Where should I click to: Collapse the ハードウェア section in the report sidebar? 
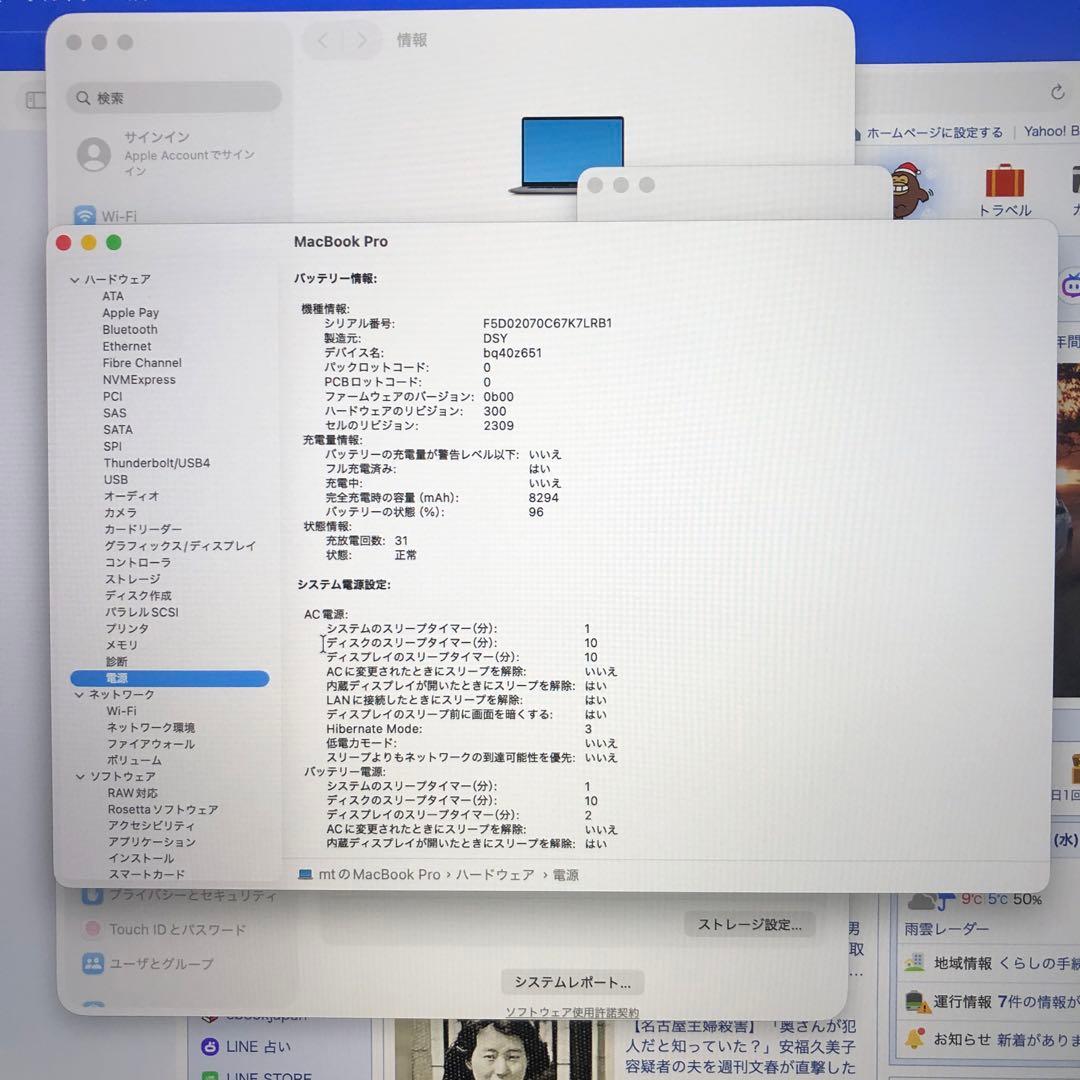tap(74, 279)
